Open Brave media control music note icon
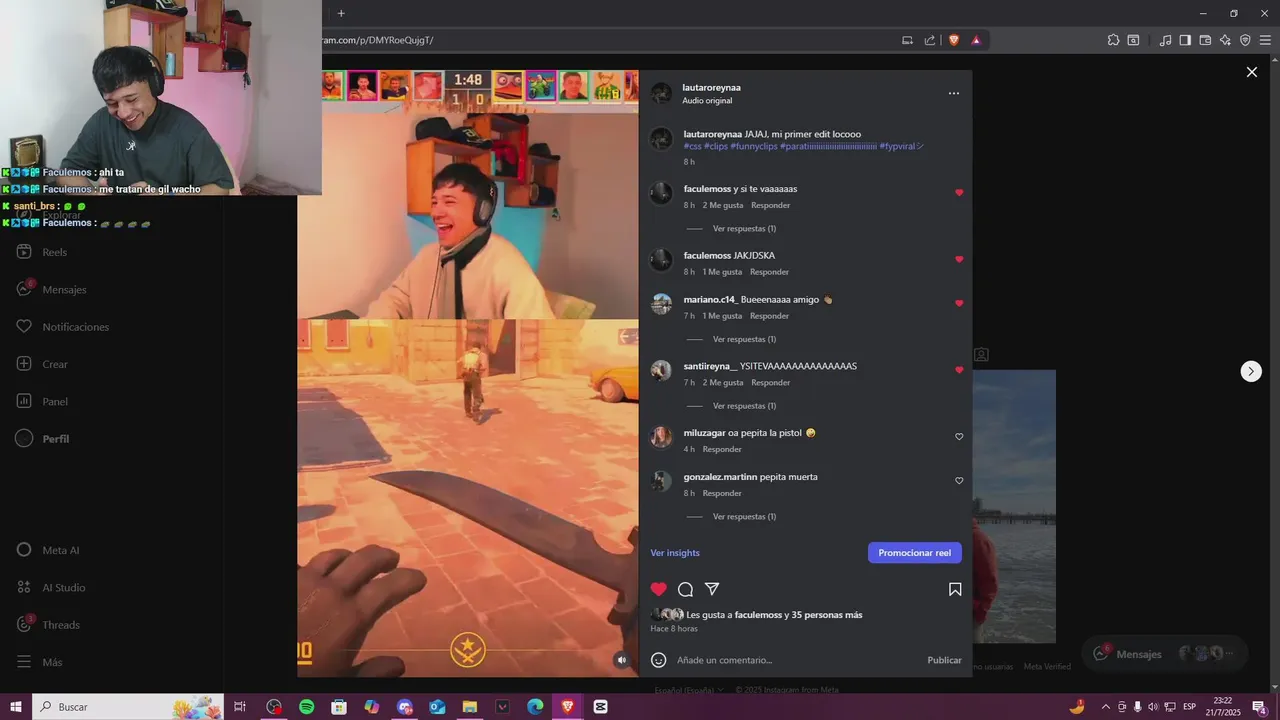1280x720 pixels. click(1165, 40)
